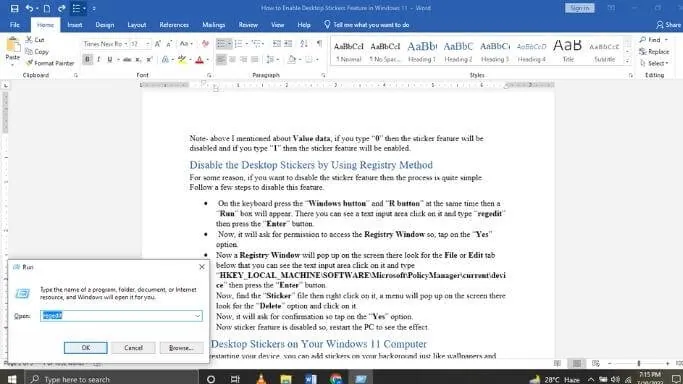Open Chrome from the Windows taskbar

click(x=336, y=379)
